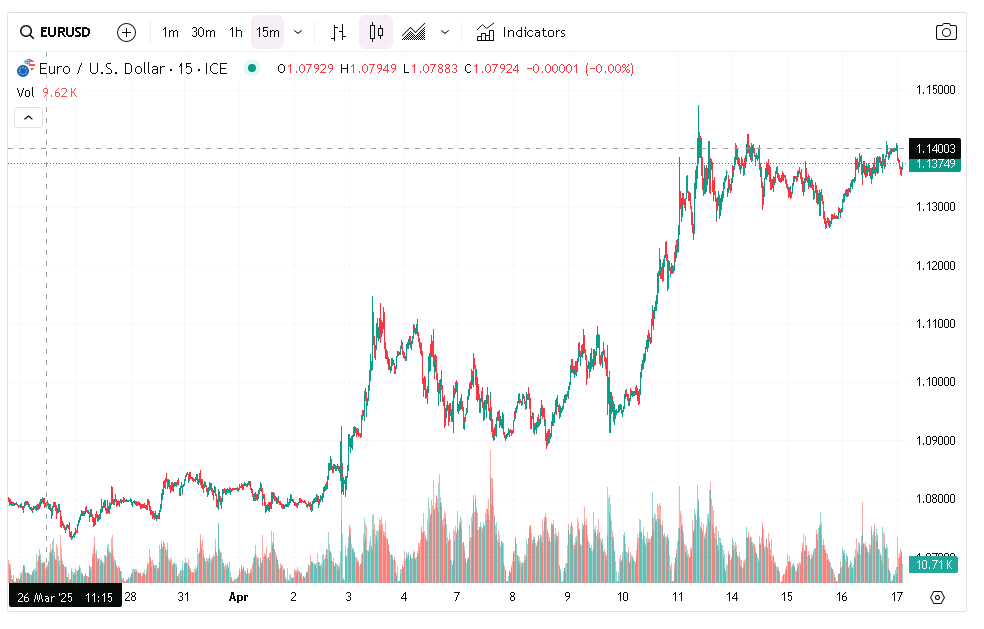Select the area chart style icon
984x629 pixels.
pyautogui.click(x=414, y=32)
